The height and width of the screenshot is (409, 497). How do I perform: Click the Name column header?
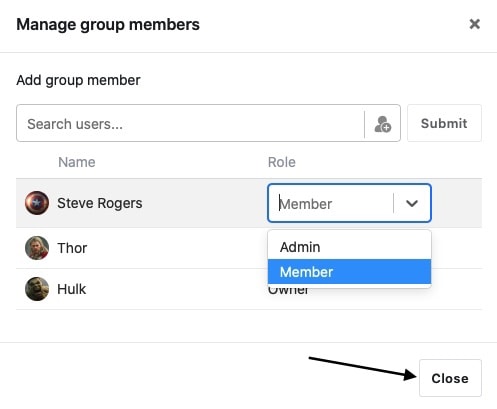point(77,162)
